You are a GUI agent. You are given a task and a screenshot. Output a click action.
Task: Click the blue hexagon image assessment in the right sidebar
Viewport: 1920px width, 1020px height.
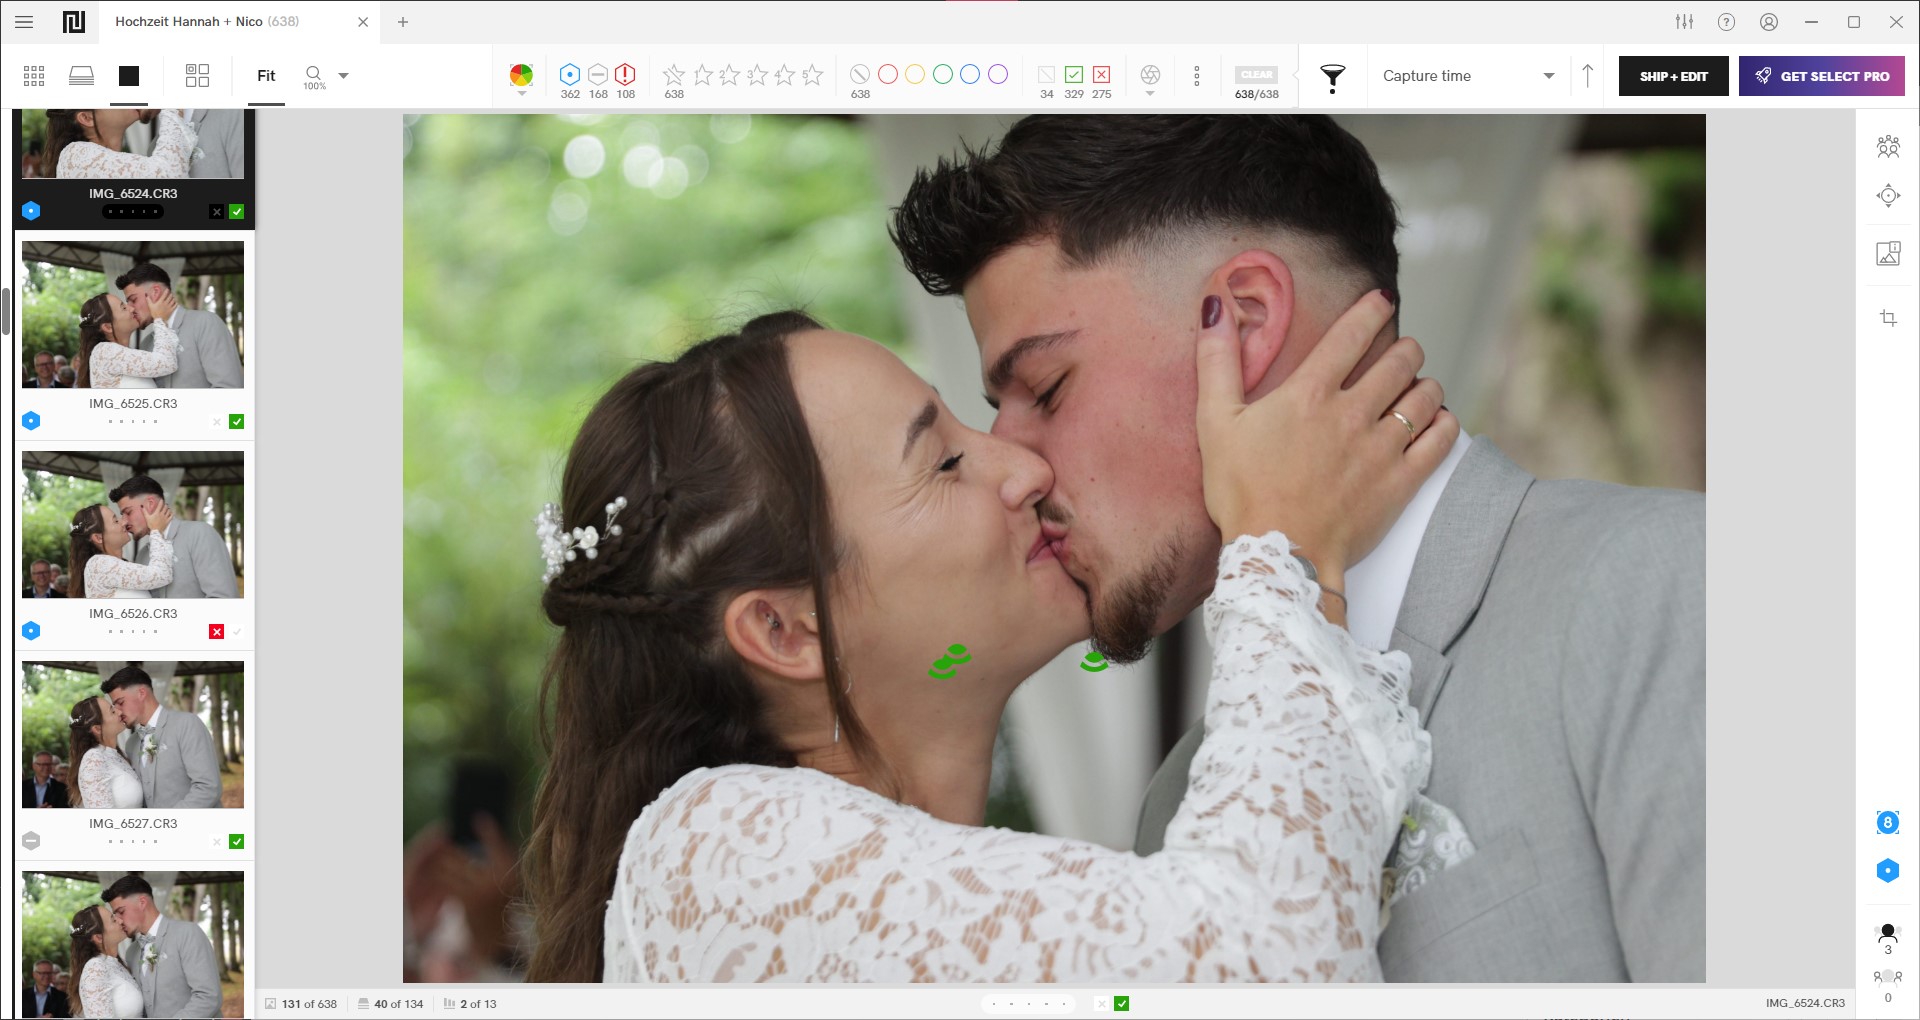pyautogui.click(x=1888, y=871)
